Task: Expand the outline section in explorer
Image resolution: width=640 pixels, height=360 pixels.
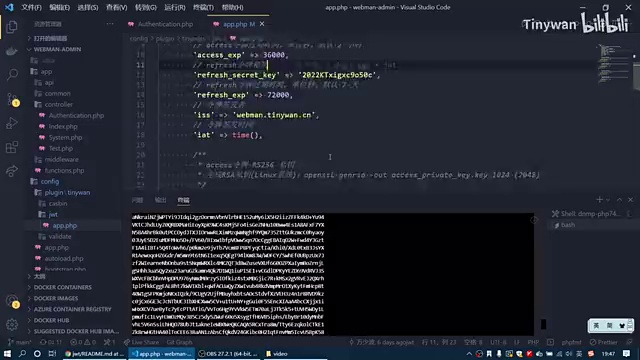Action: (40, 276)
